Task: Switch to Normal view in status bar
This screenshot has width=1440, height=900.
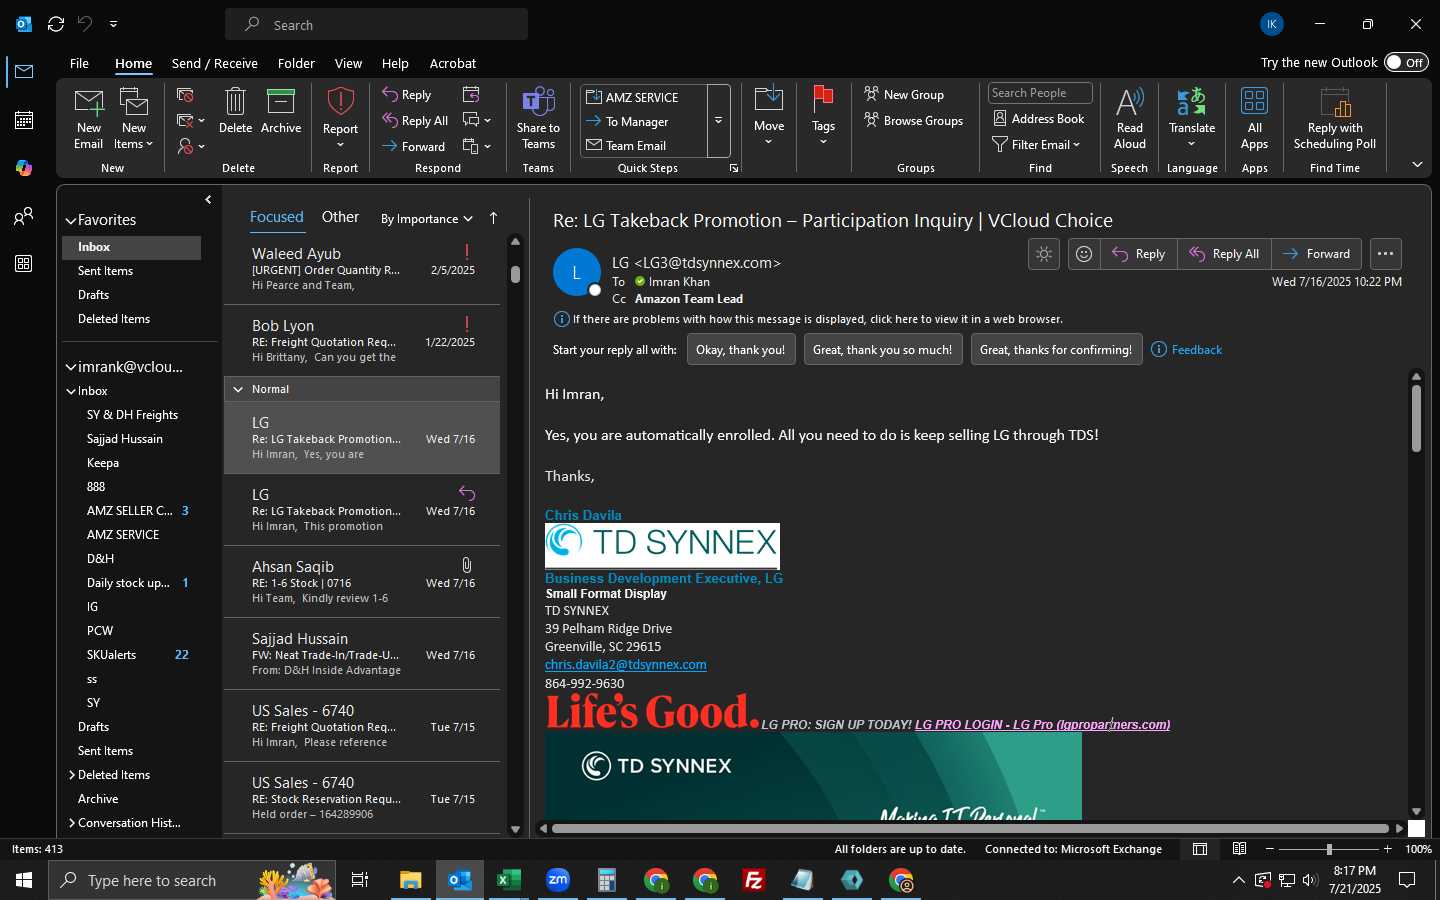Action: point(1199,849)
